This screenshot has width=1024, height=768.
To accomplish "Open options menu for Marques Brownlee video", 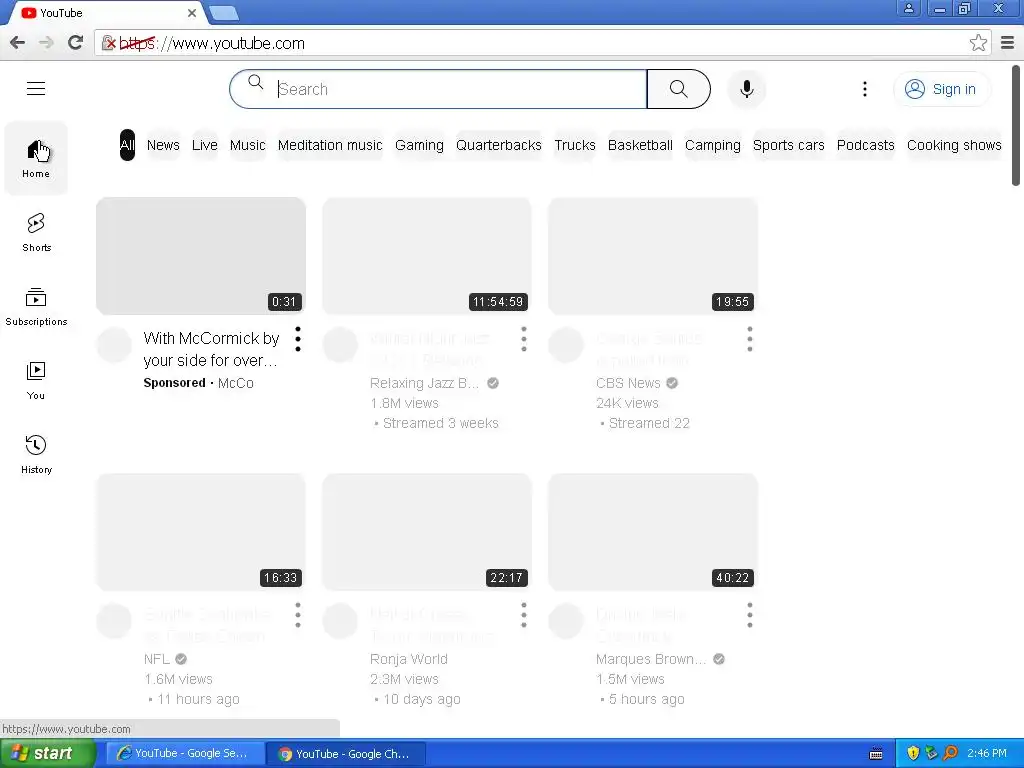I will point(750,615).
